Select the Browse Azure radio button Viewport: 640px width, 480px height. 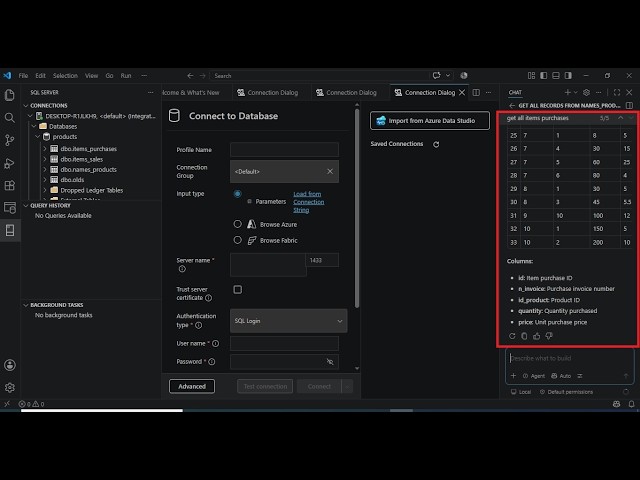(237, 224)
